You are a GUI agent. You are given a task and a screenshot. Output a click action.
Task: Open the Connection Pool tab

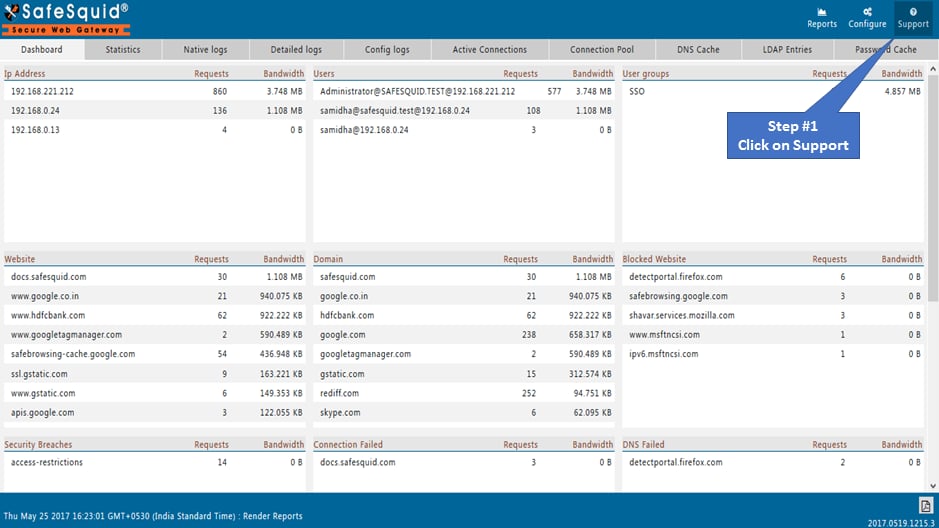(x=602, y=50)
